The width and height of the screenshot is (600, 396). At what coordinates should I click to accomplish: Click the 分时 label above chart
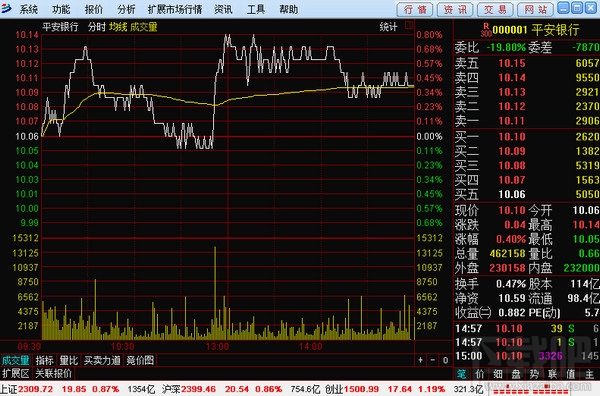click(96, 27)
